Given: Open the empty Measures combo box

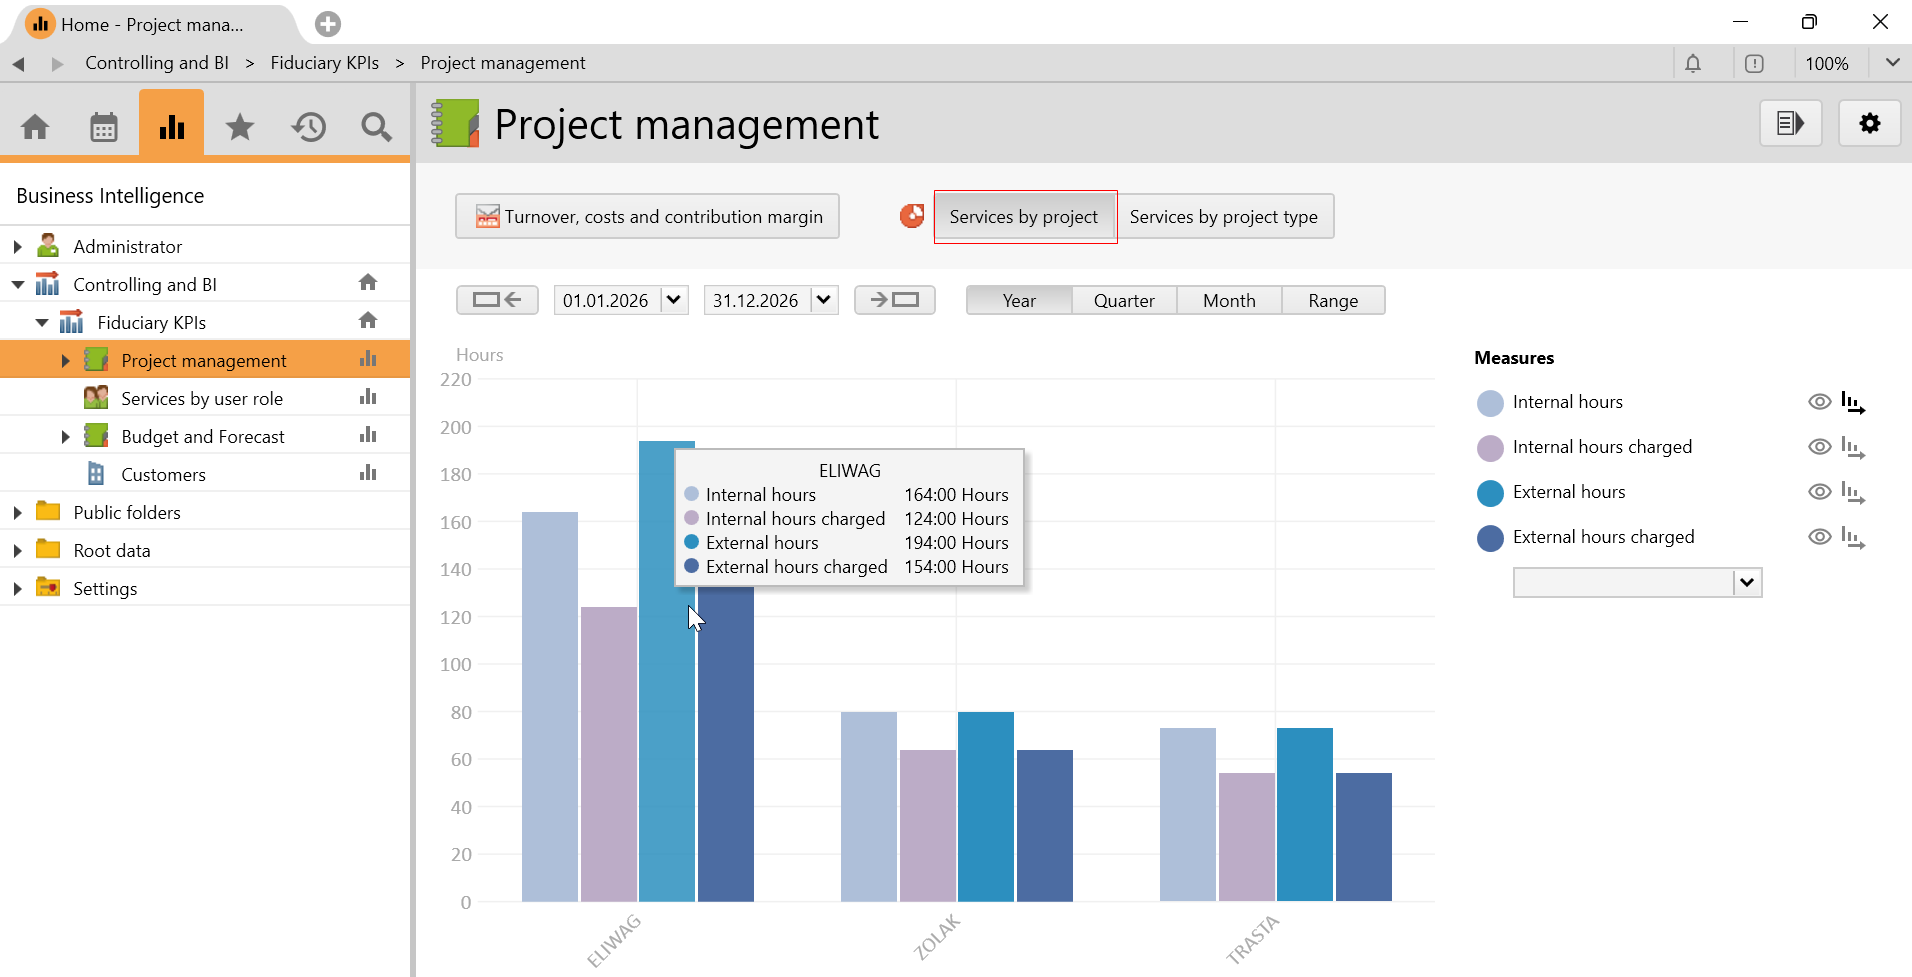Looking at the screenshot, I should tap(1746, 583).
